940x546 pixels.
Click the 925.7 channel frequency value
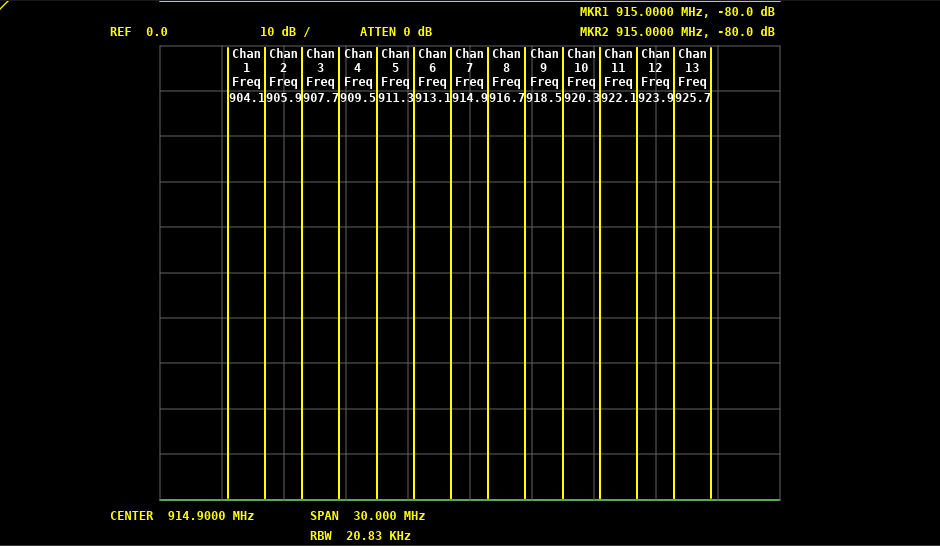coord(692,98)
